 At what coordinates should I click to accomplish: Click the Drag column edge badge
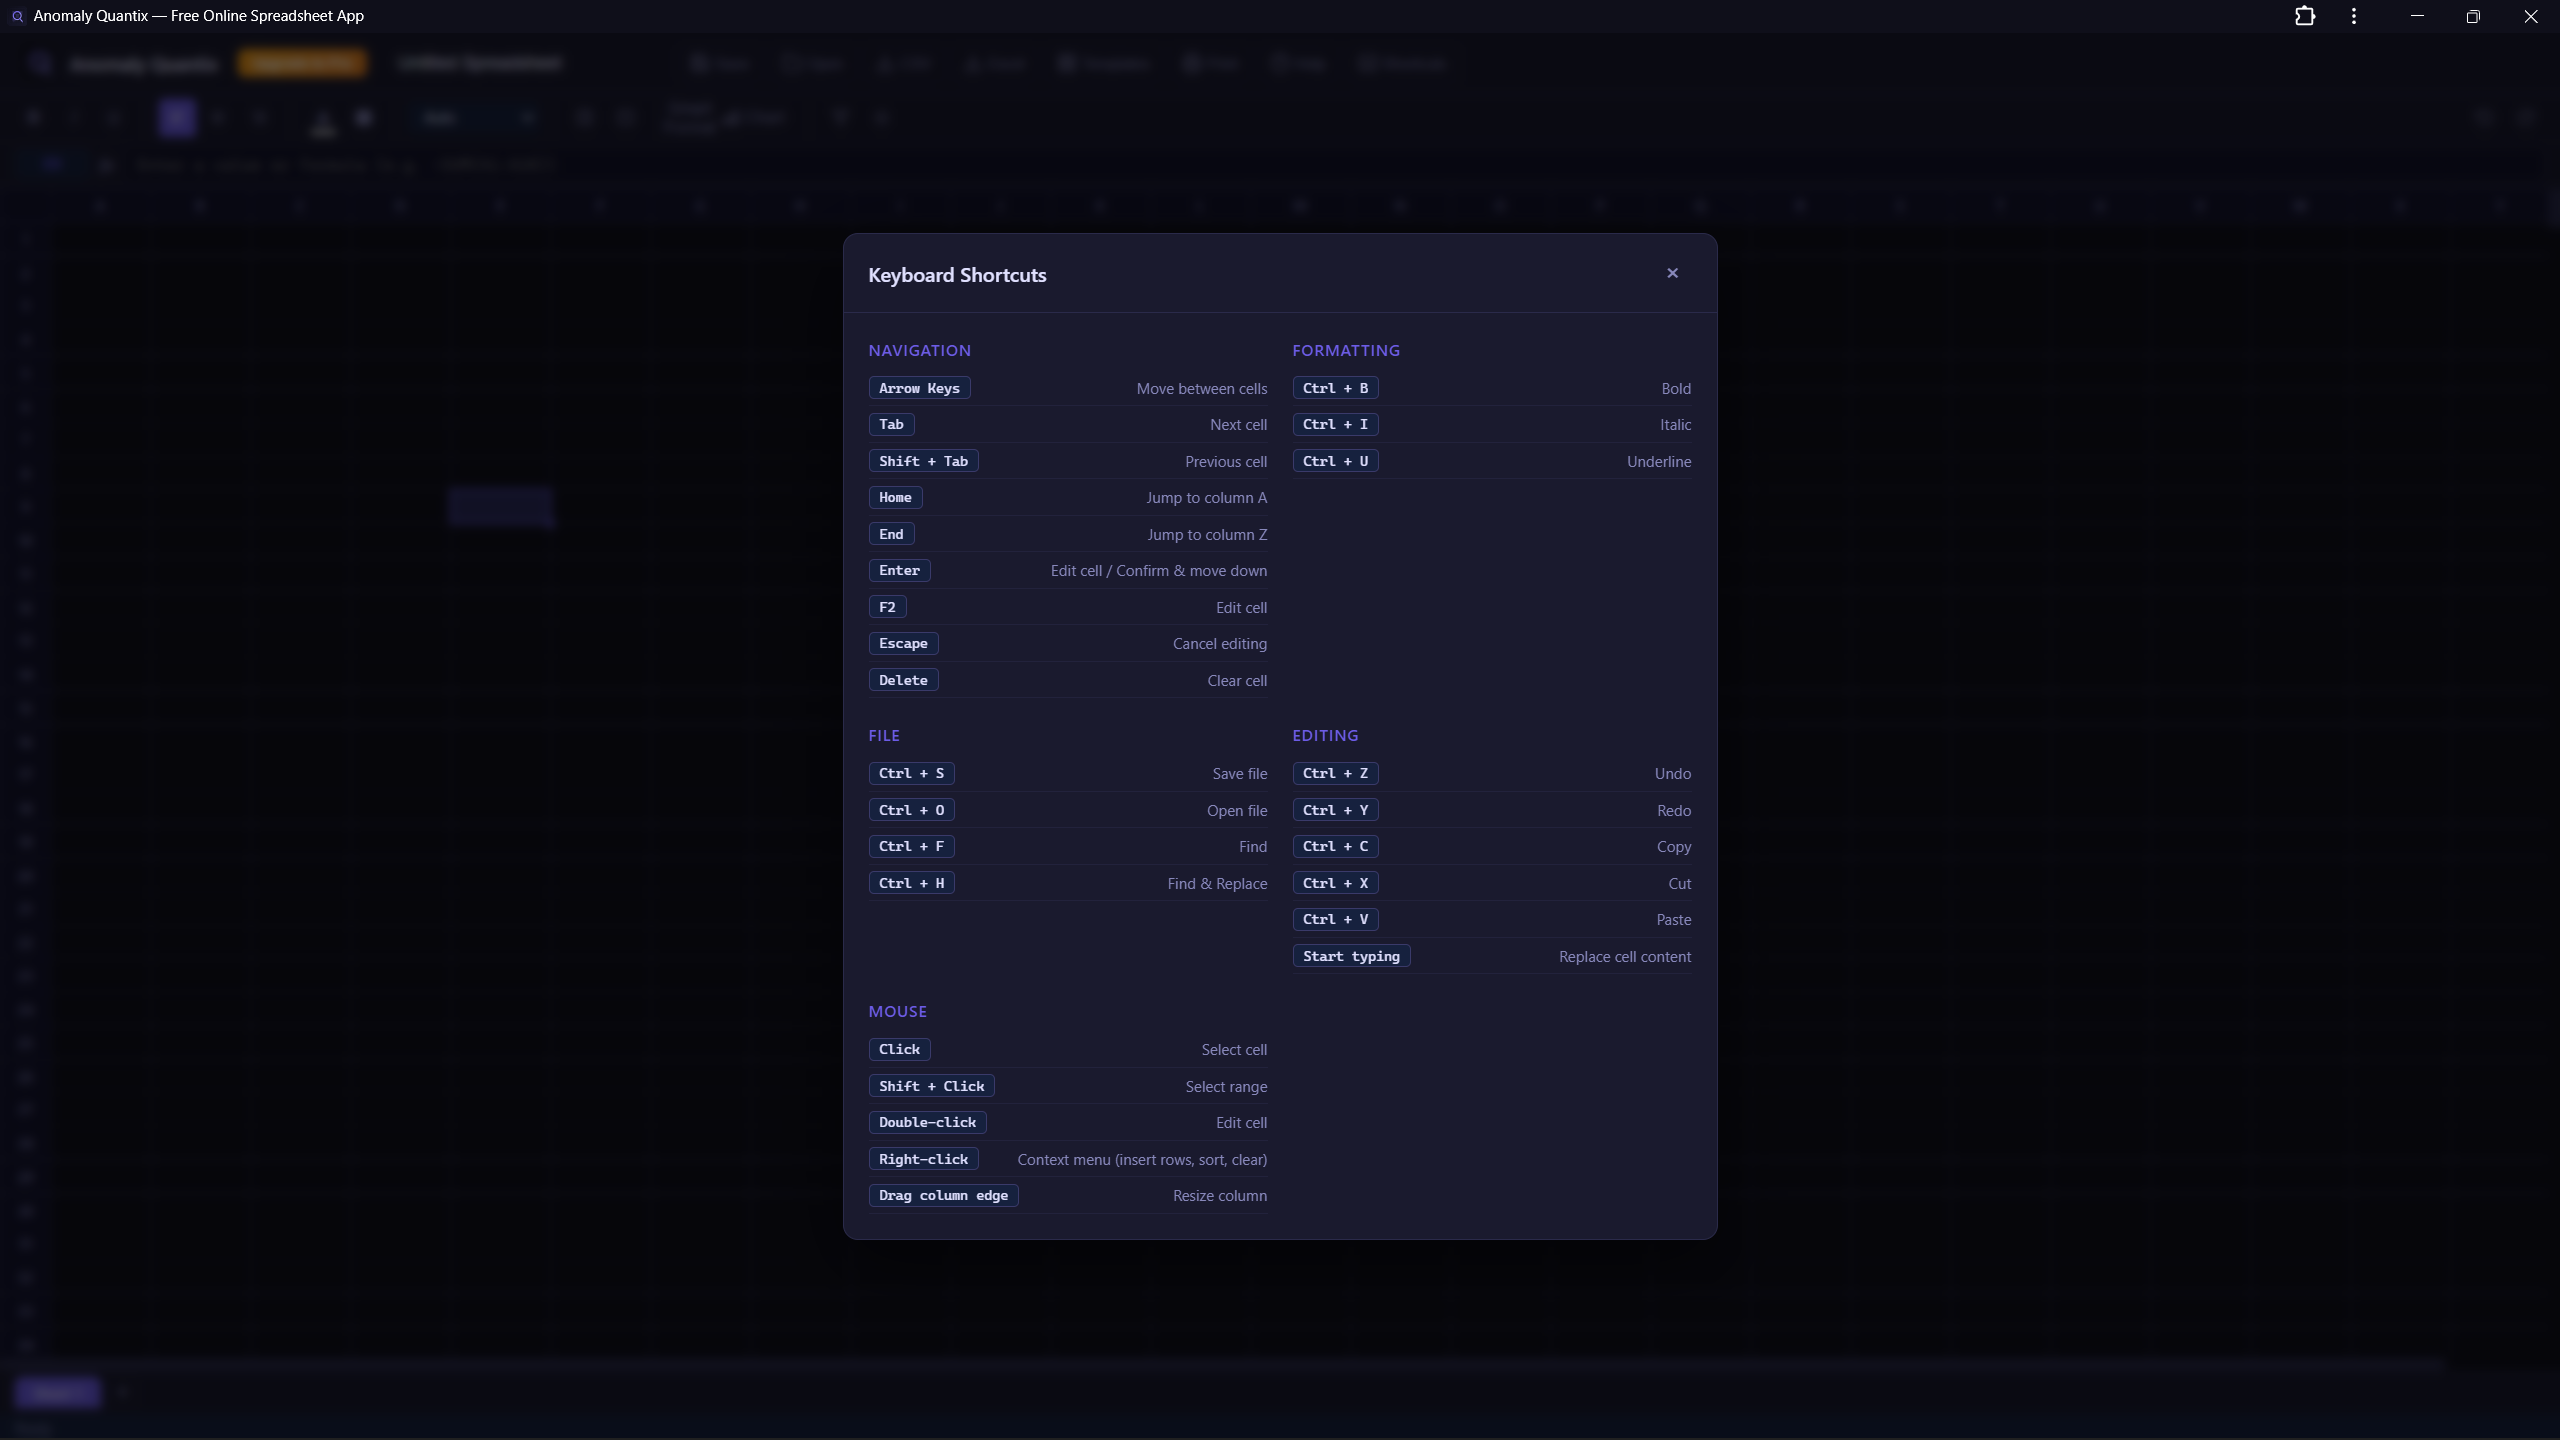pos(943,1195)
